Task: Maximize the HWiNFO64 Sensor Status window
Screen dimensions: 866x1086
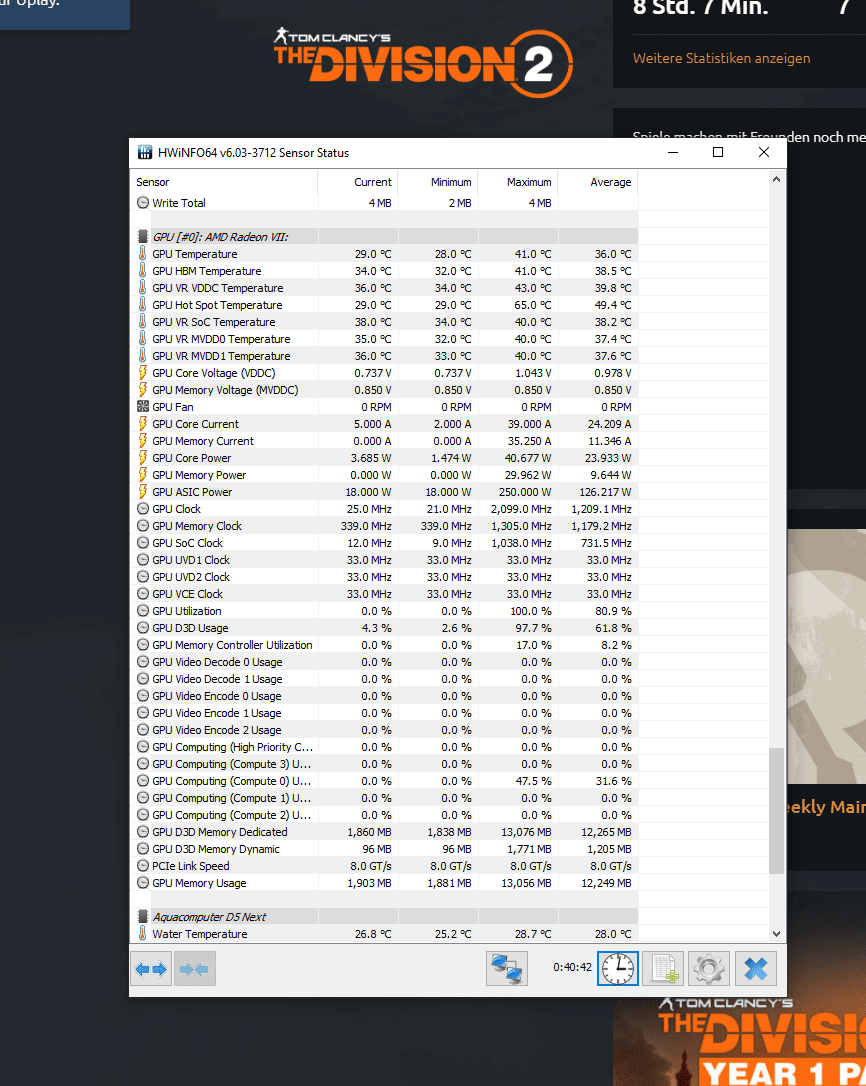Action: point(718,152)
